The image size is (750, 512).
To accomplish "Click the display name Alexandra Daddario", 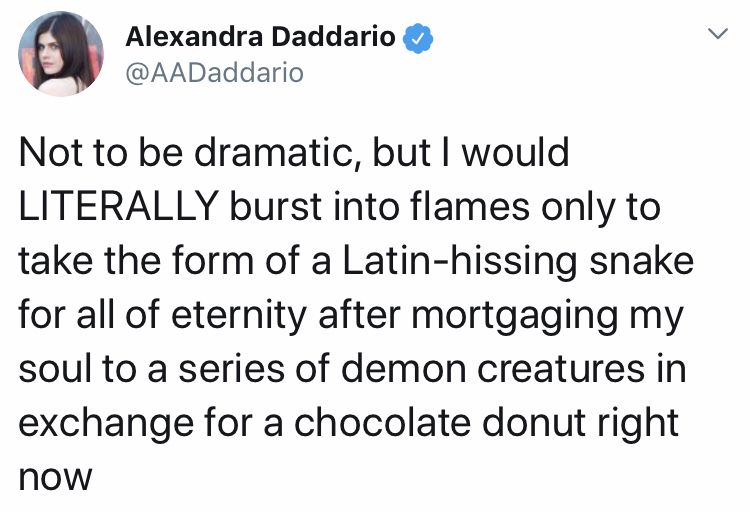I will coord(261,37).
